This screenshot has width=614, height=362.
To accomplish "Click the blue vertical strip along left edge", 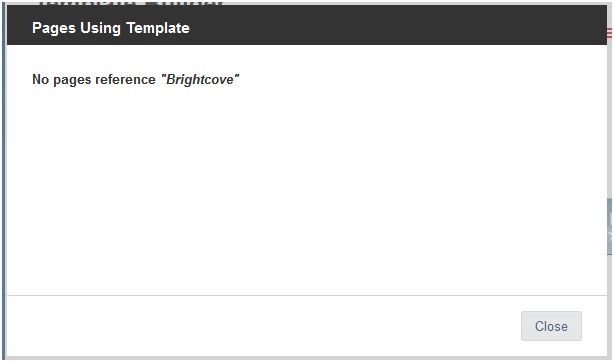I will [x=4, y=181].
